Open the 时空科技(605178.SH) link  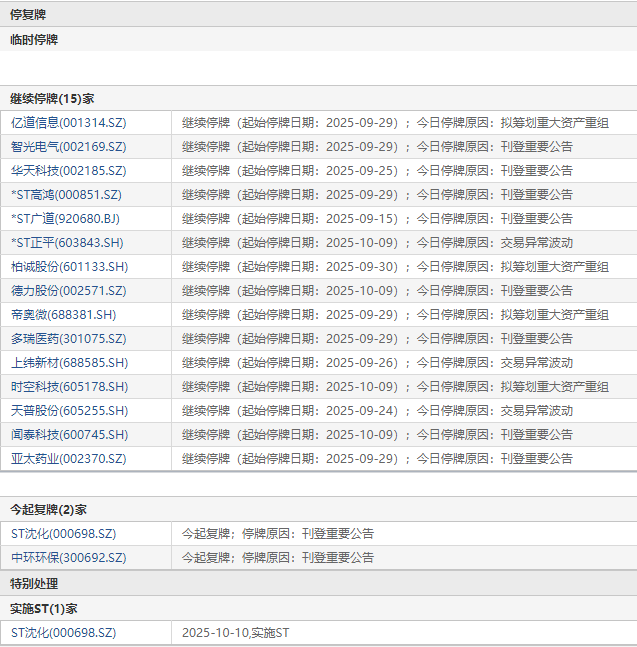pyautogui.click(x=70, y=387)
